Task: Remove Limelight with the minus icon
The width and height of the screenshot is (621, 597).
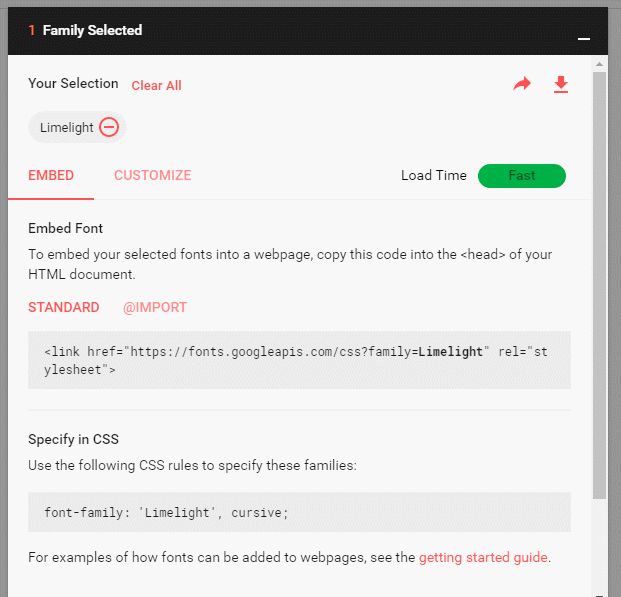Action: click(x=109, y=127)
